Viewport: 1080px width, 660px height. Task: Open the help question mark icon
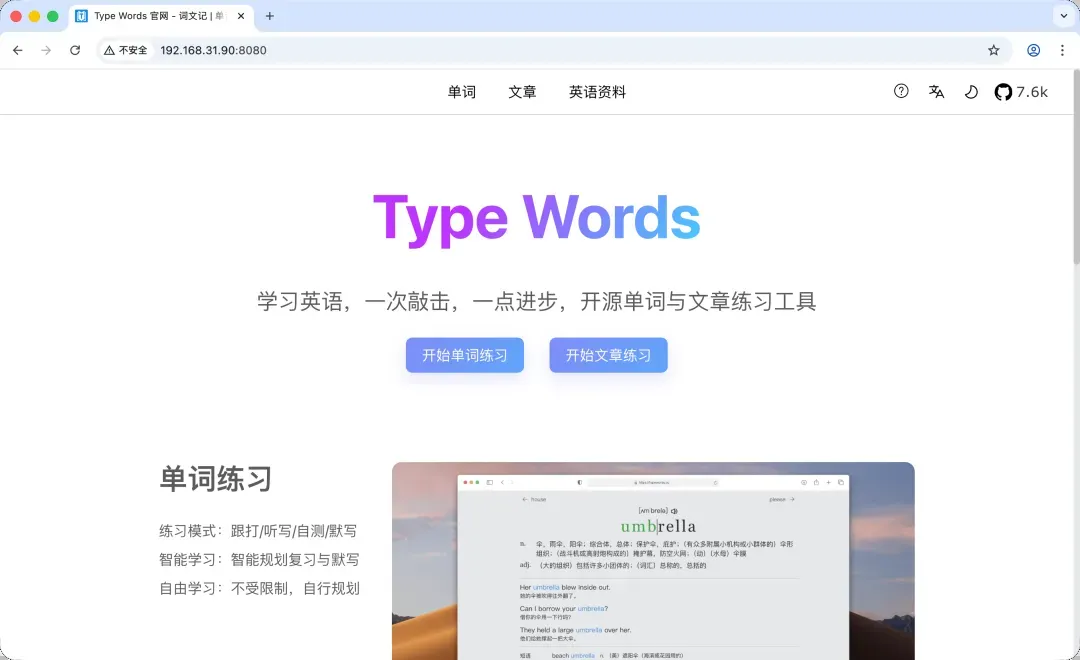[901, 91]
